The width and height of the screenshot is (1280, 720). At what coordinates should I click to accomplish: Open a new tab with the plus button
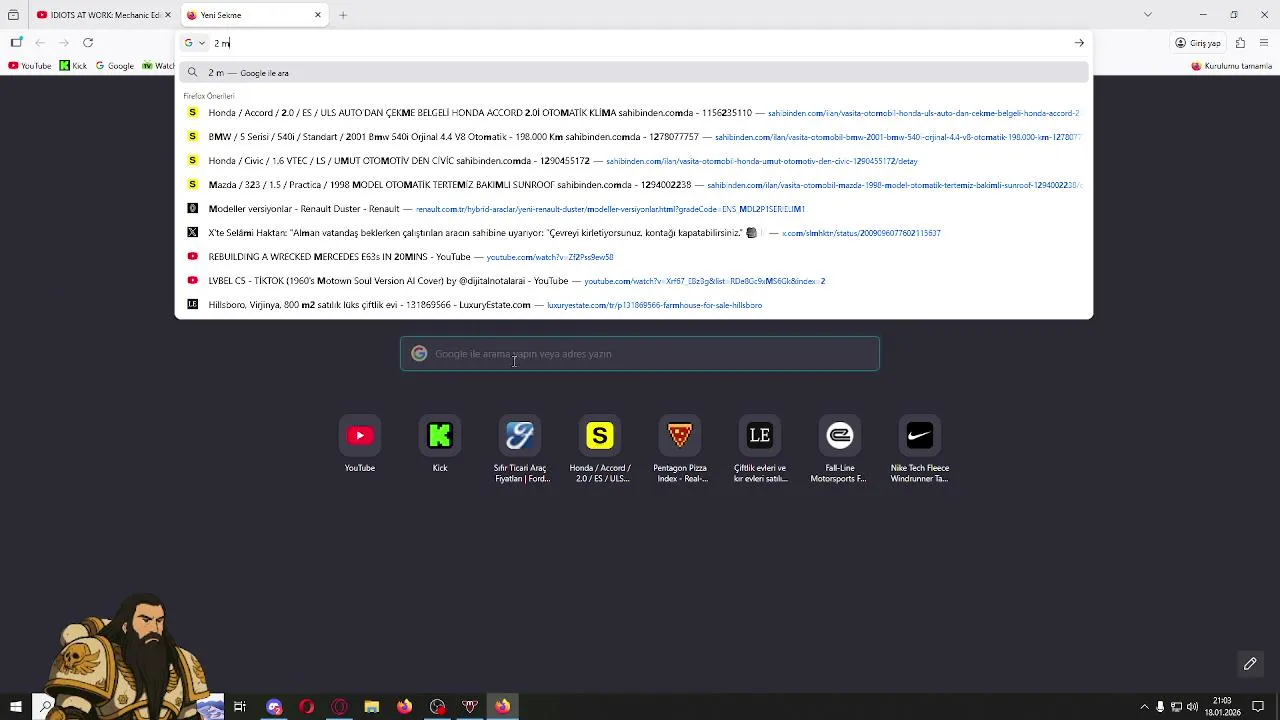pos(343,15)
